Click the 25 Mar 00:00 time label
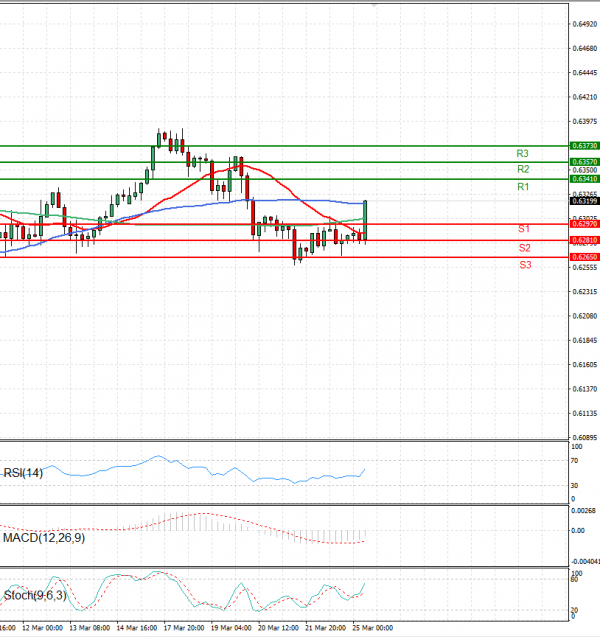 coord(373,628)
